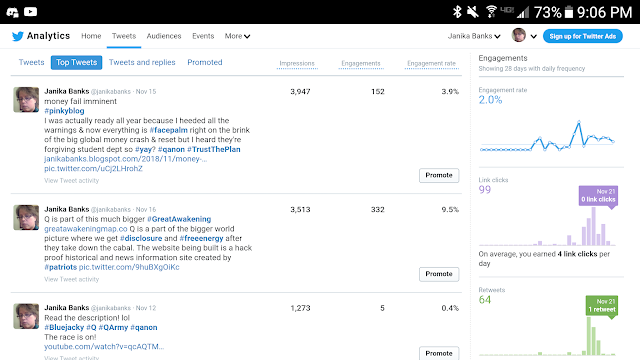640x360 pixels.
Task: Open the YouTube notification icon in status bar
Action: [x=30, y=12]
